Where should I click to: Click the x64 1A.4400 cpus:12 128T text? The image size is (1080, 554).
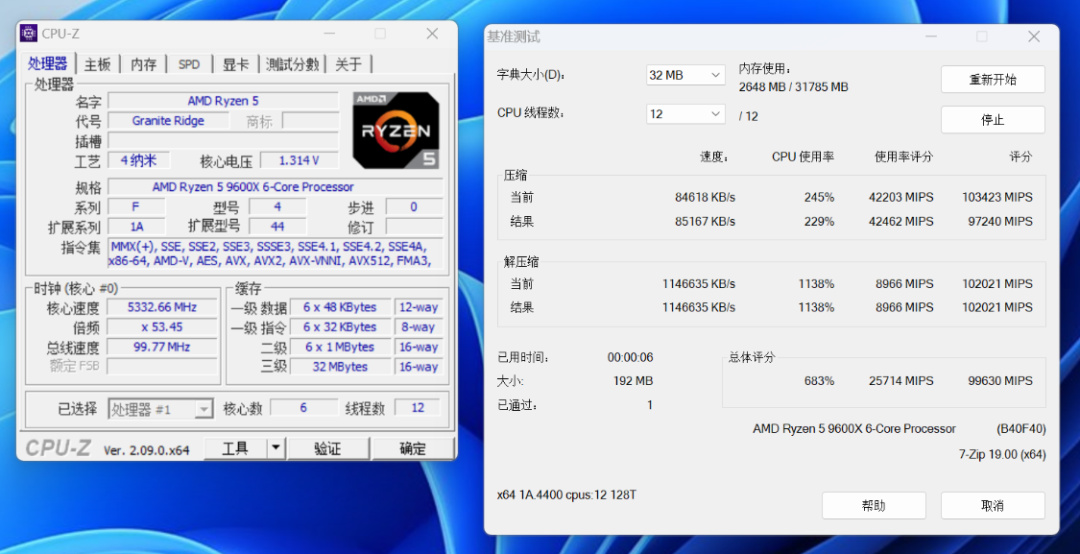(566, 495)
